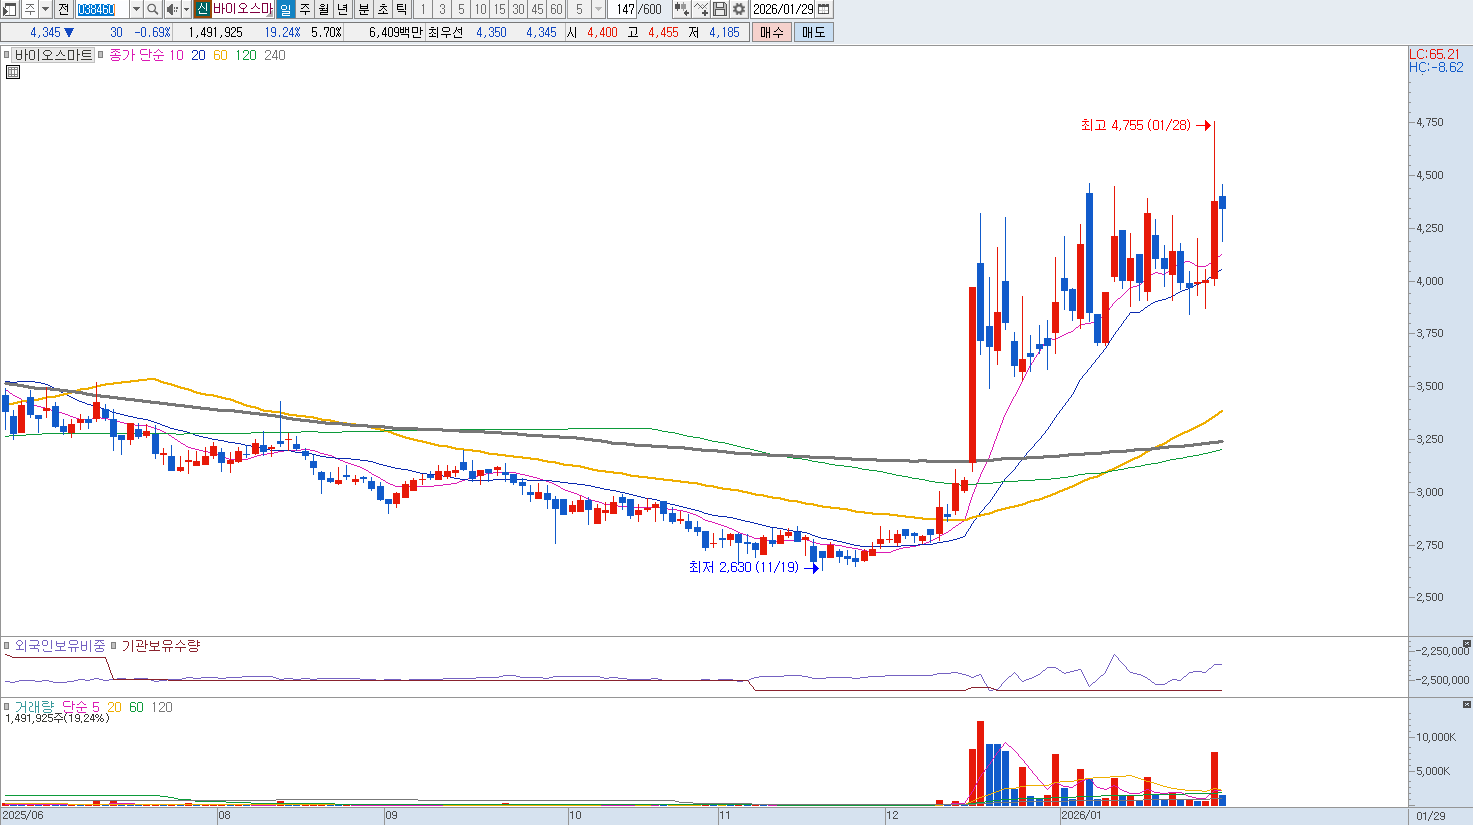Viewport: 1473px width, 825px height.
Task: Expand the minute interval dropdown arrow
Action: tap(598, 9)
